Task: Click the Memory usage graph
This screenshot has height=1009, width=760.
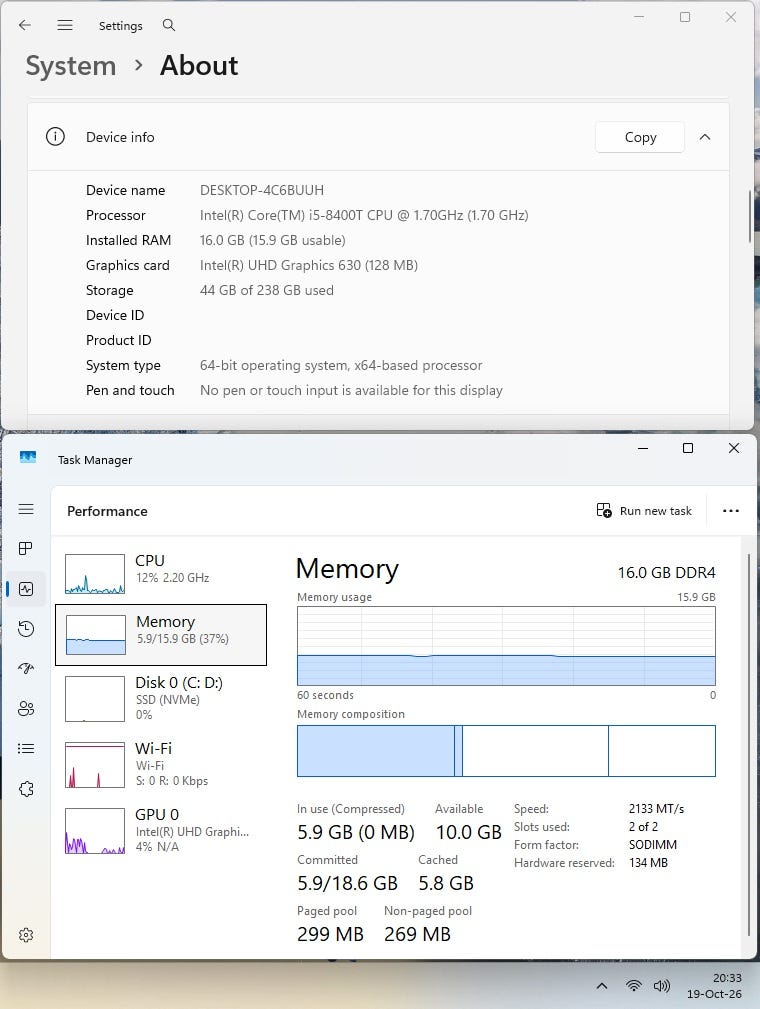Action: pos(506,646)
